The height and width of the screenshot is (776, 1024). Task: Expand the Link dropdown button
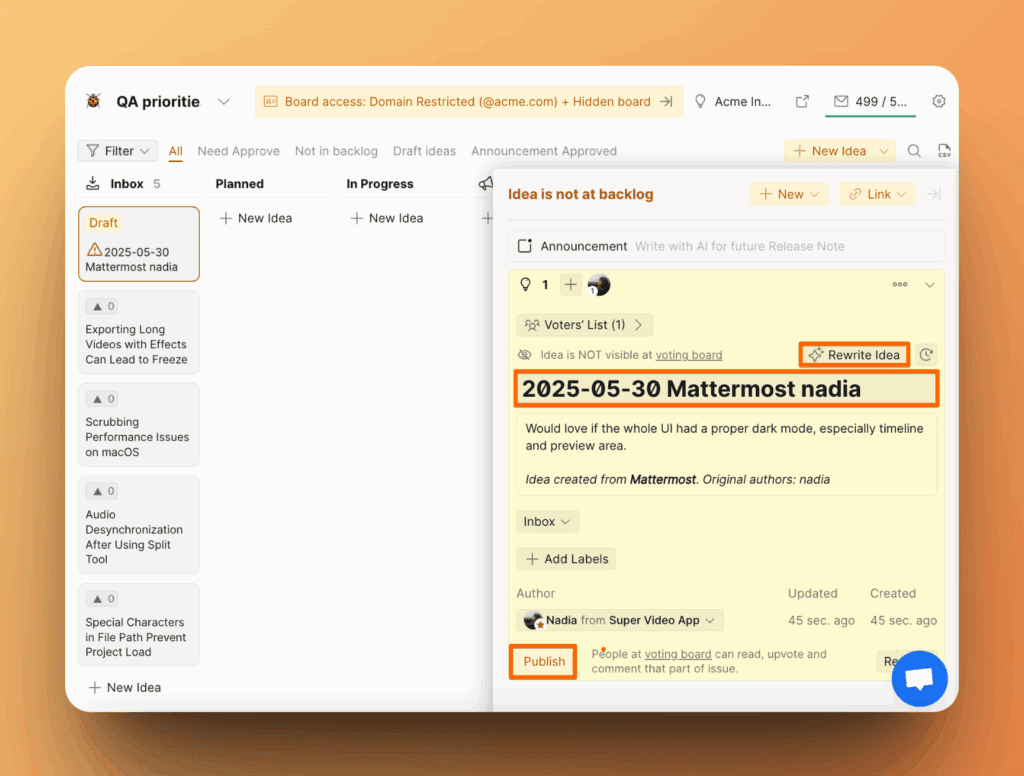tap(879, 194)
